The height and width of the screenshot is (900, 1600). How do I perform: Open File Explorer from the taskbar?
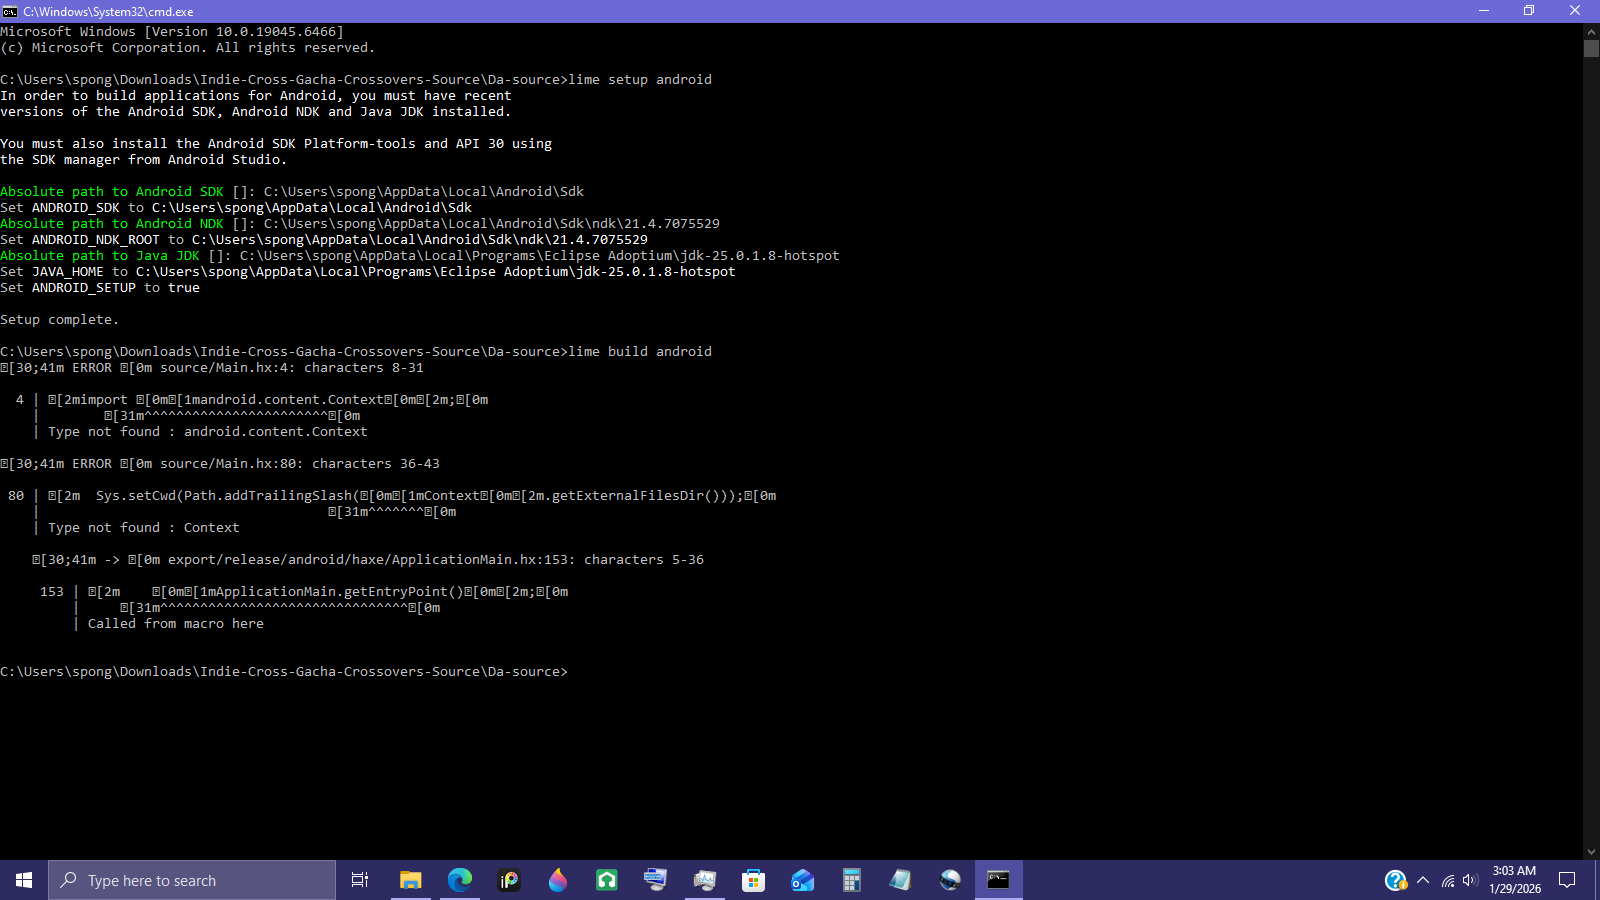(410, 880)
